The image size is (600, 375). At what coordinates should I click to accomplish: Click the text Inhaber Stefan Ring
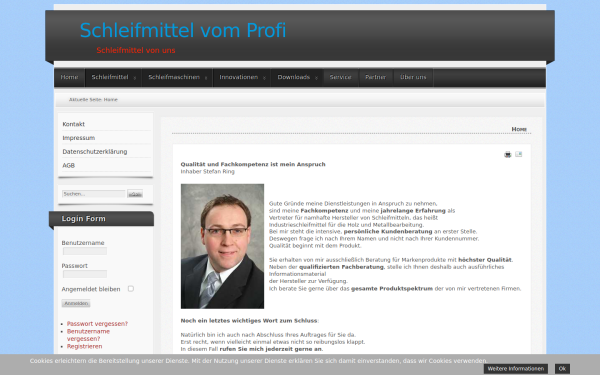pos(207,171)
